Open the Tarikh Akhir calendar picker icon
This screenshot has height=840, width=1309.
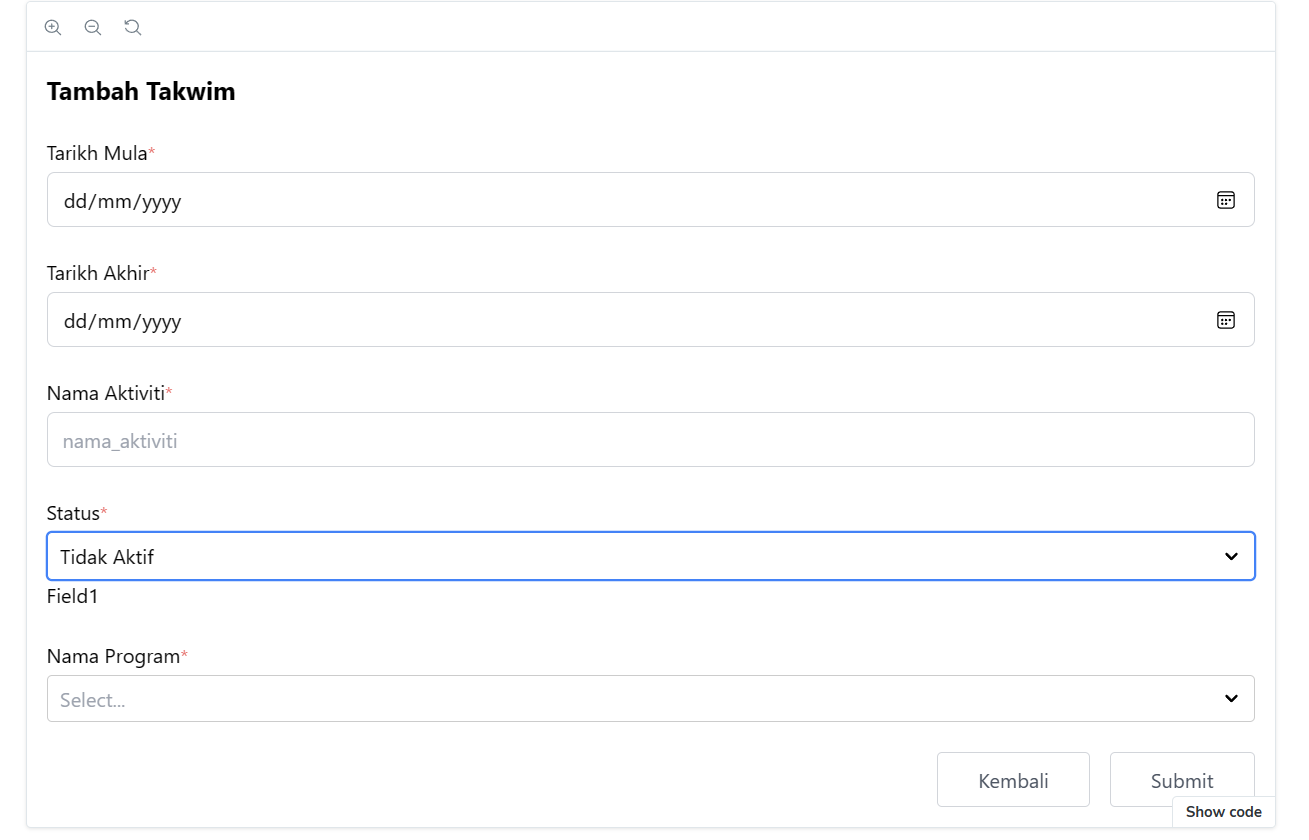(x=1225, y=320)
